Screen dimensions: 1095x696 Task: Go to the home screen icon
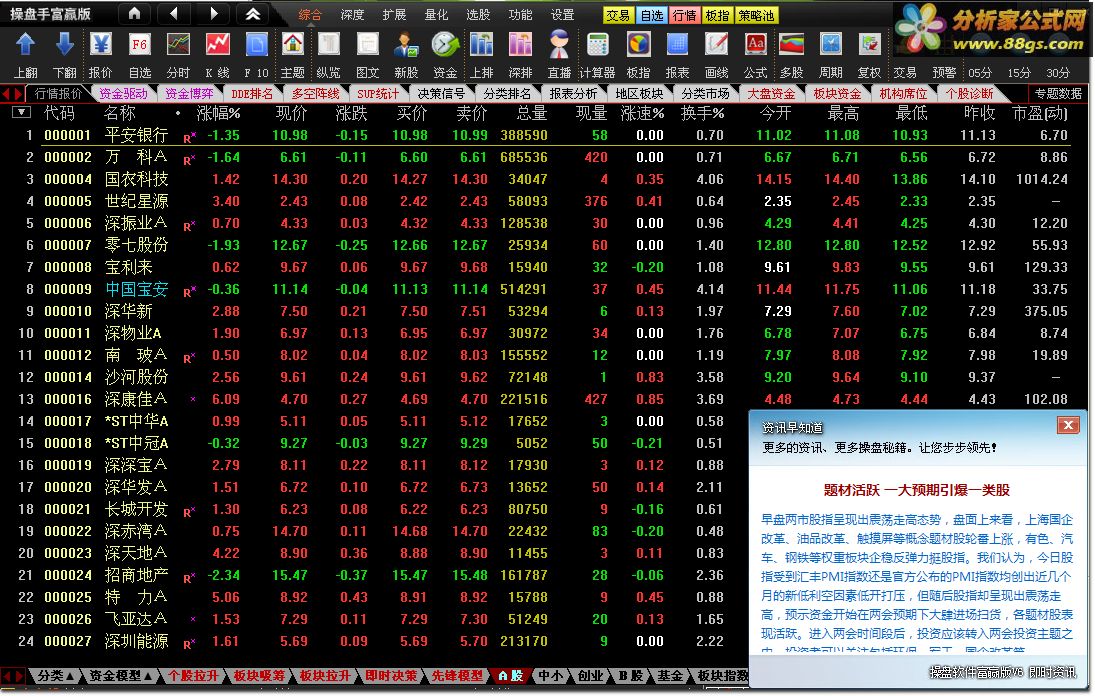(135, 13)
